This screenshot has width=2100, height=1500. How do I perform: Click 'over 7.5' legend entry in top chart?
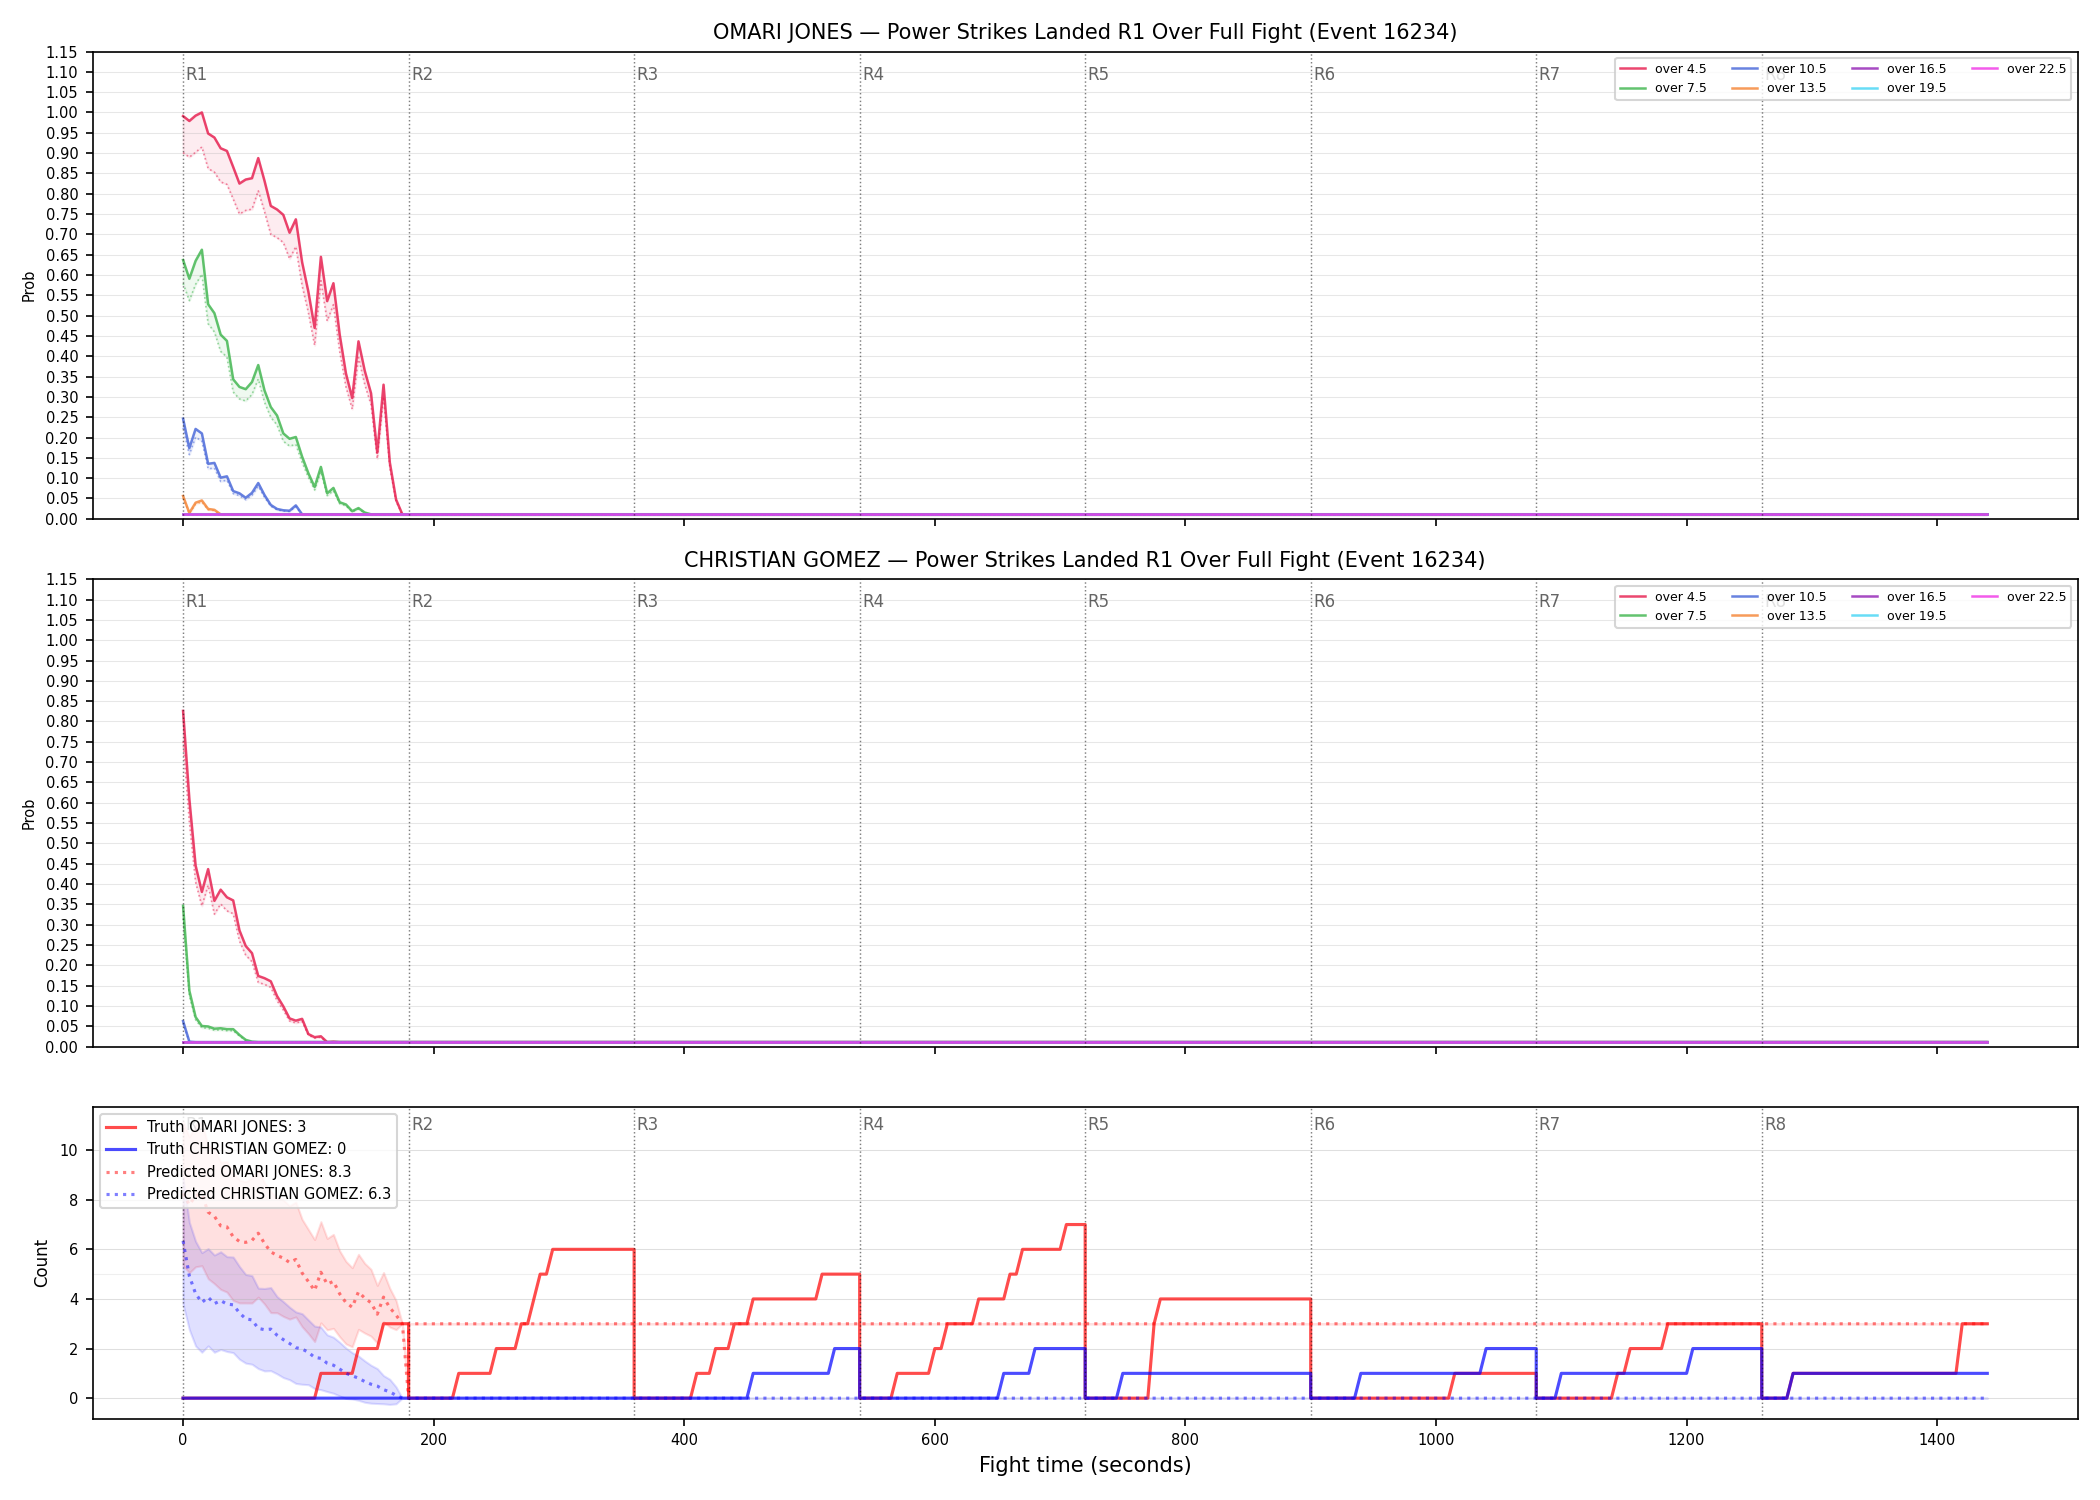click(x=1663, y=88)
